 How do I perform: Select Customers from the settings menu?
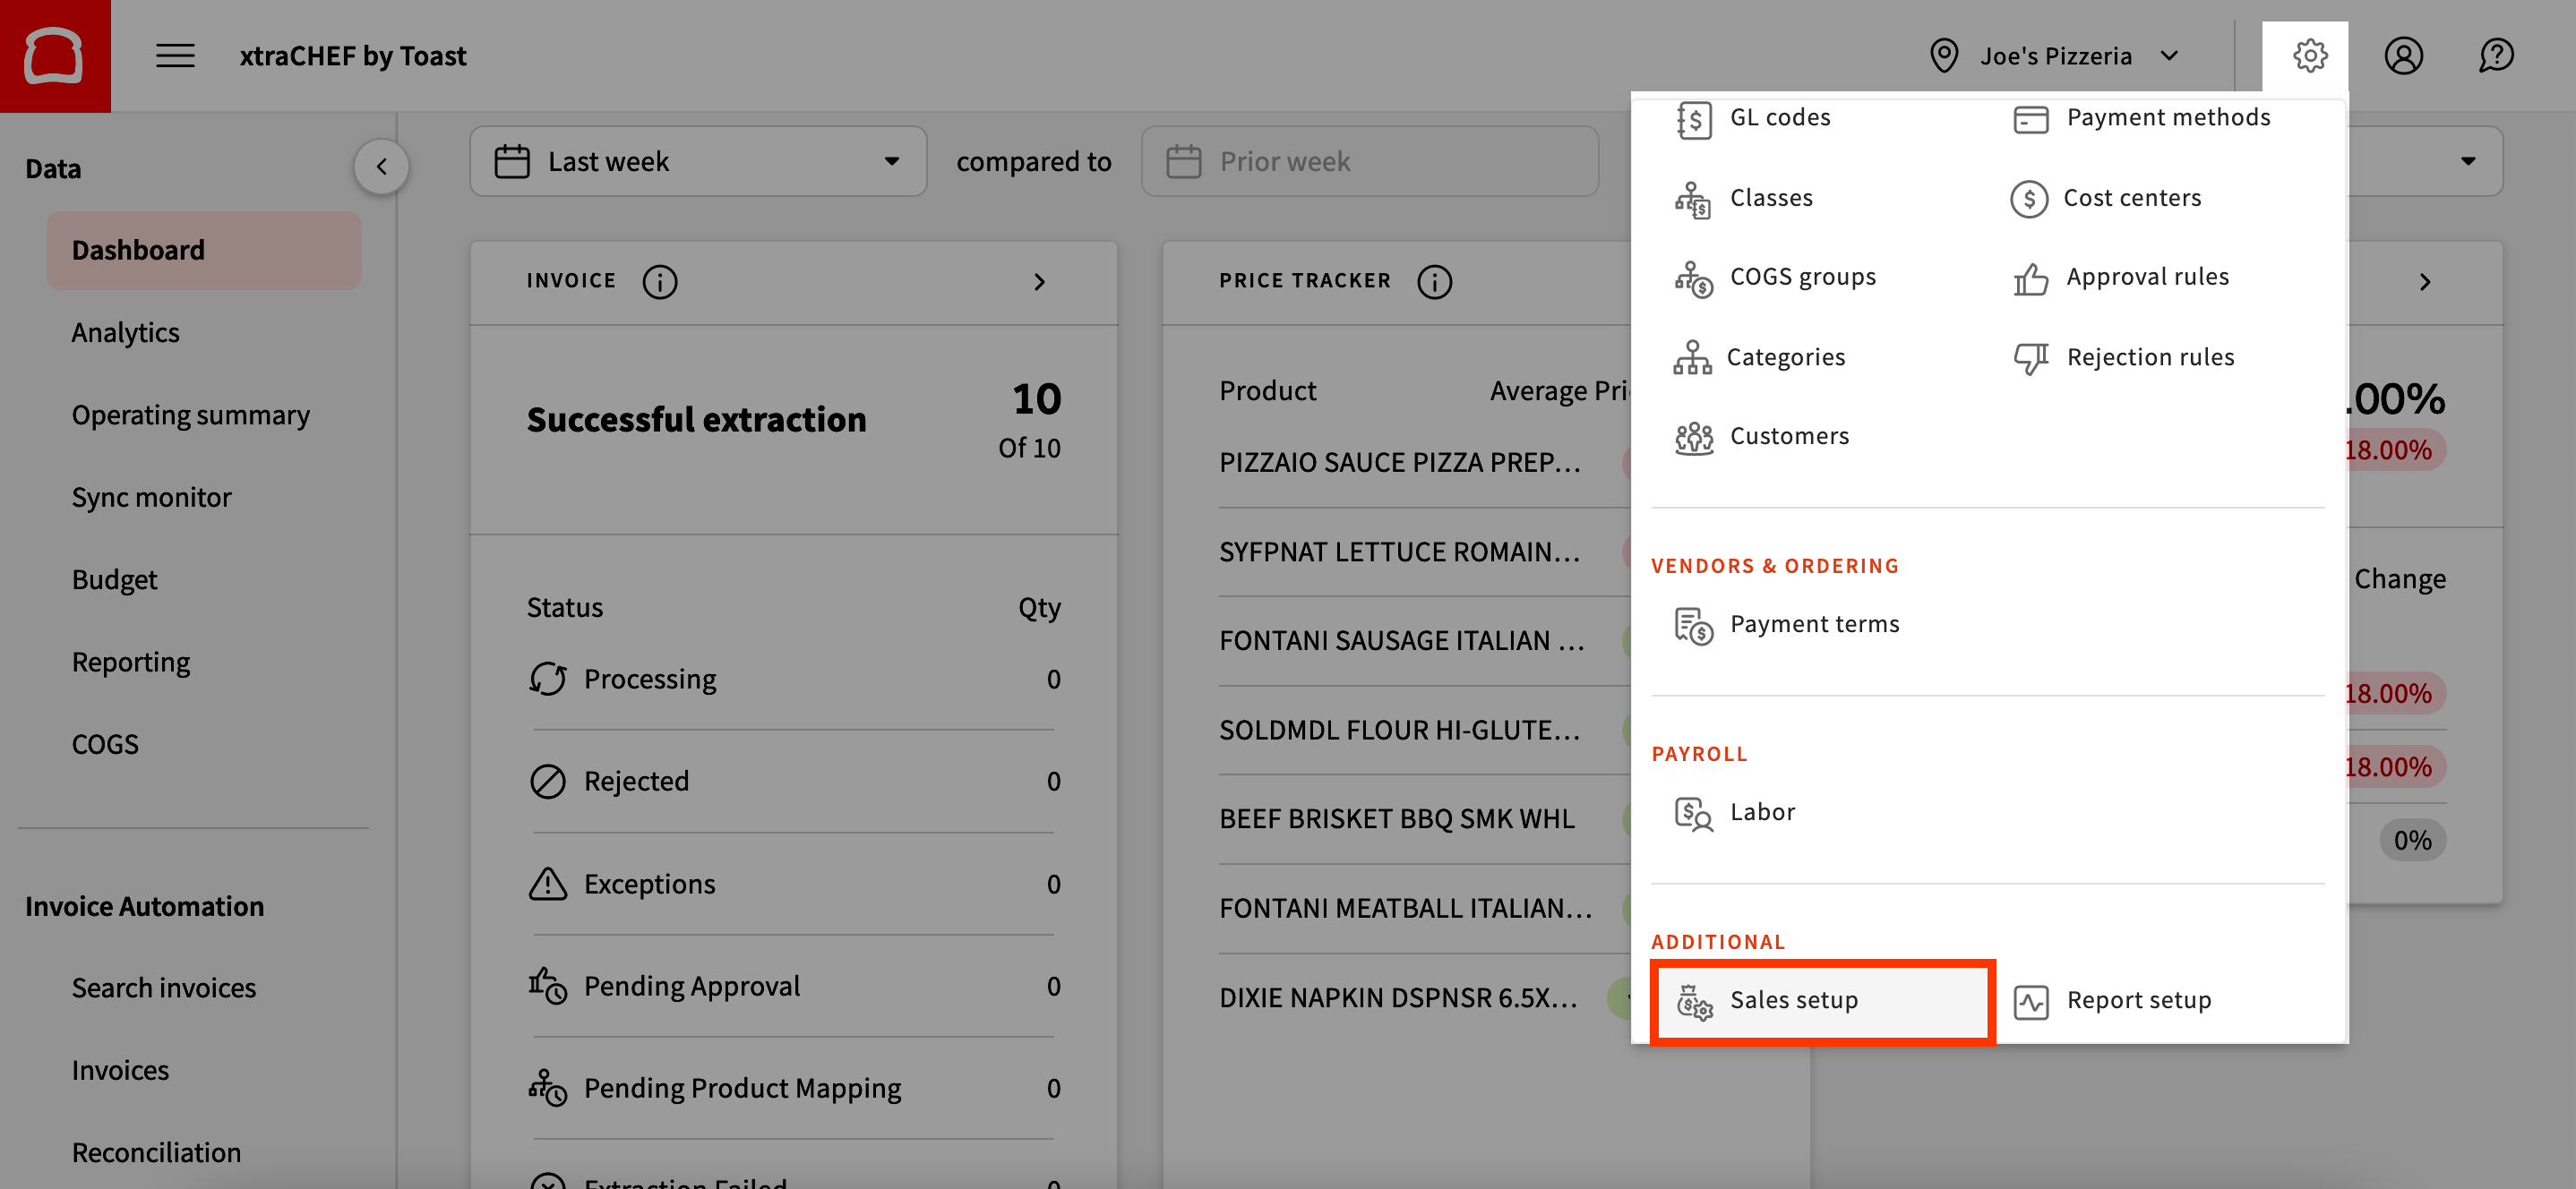coord(1789,436)
